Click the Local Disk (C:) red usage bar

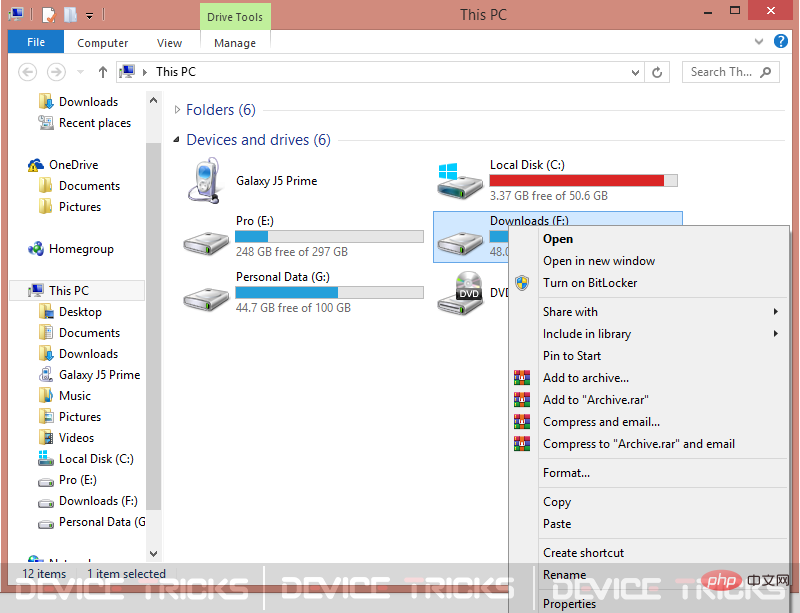[583, 180]
